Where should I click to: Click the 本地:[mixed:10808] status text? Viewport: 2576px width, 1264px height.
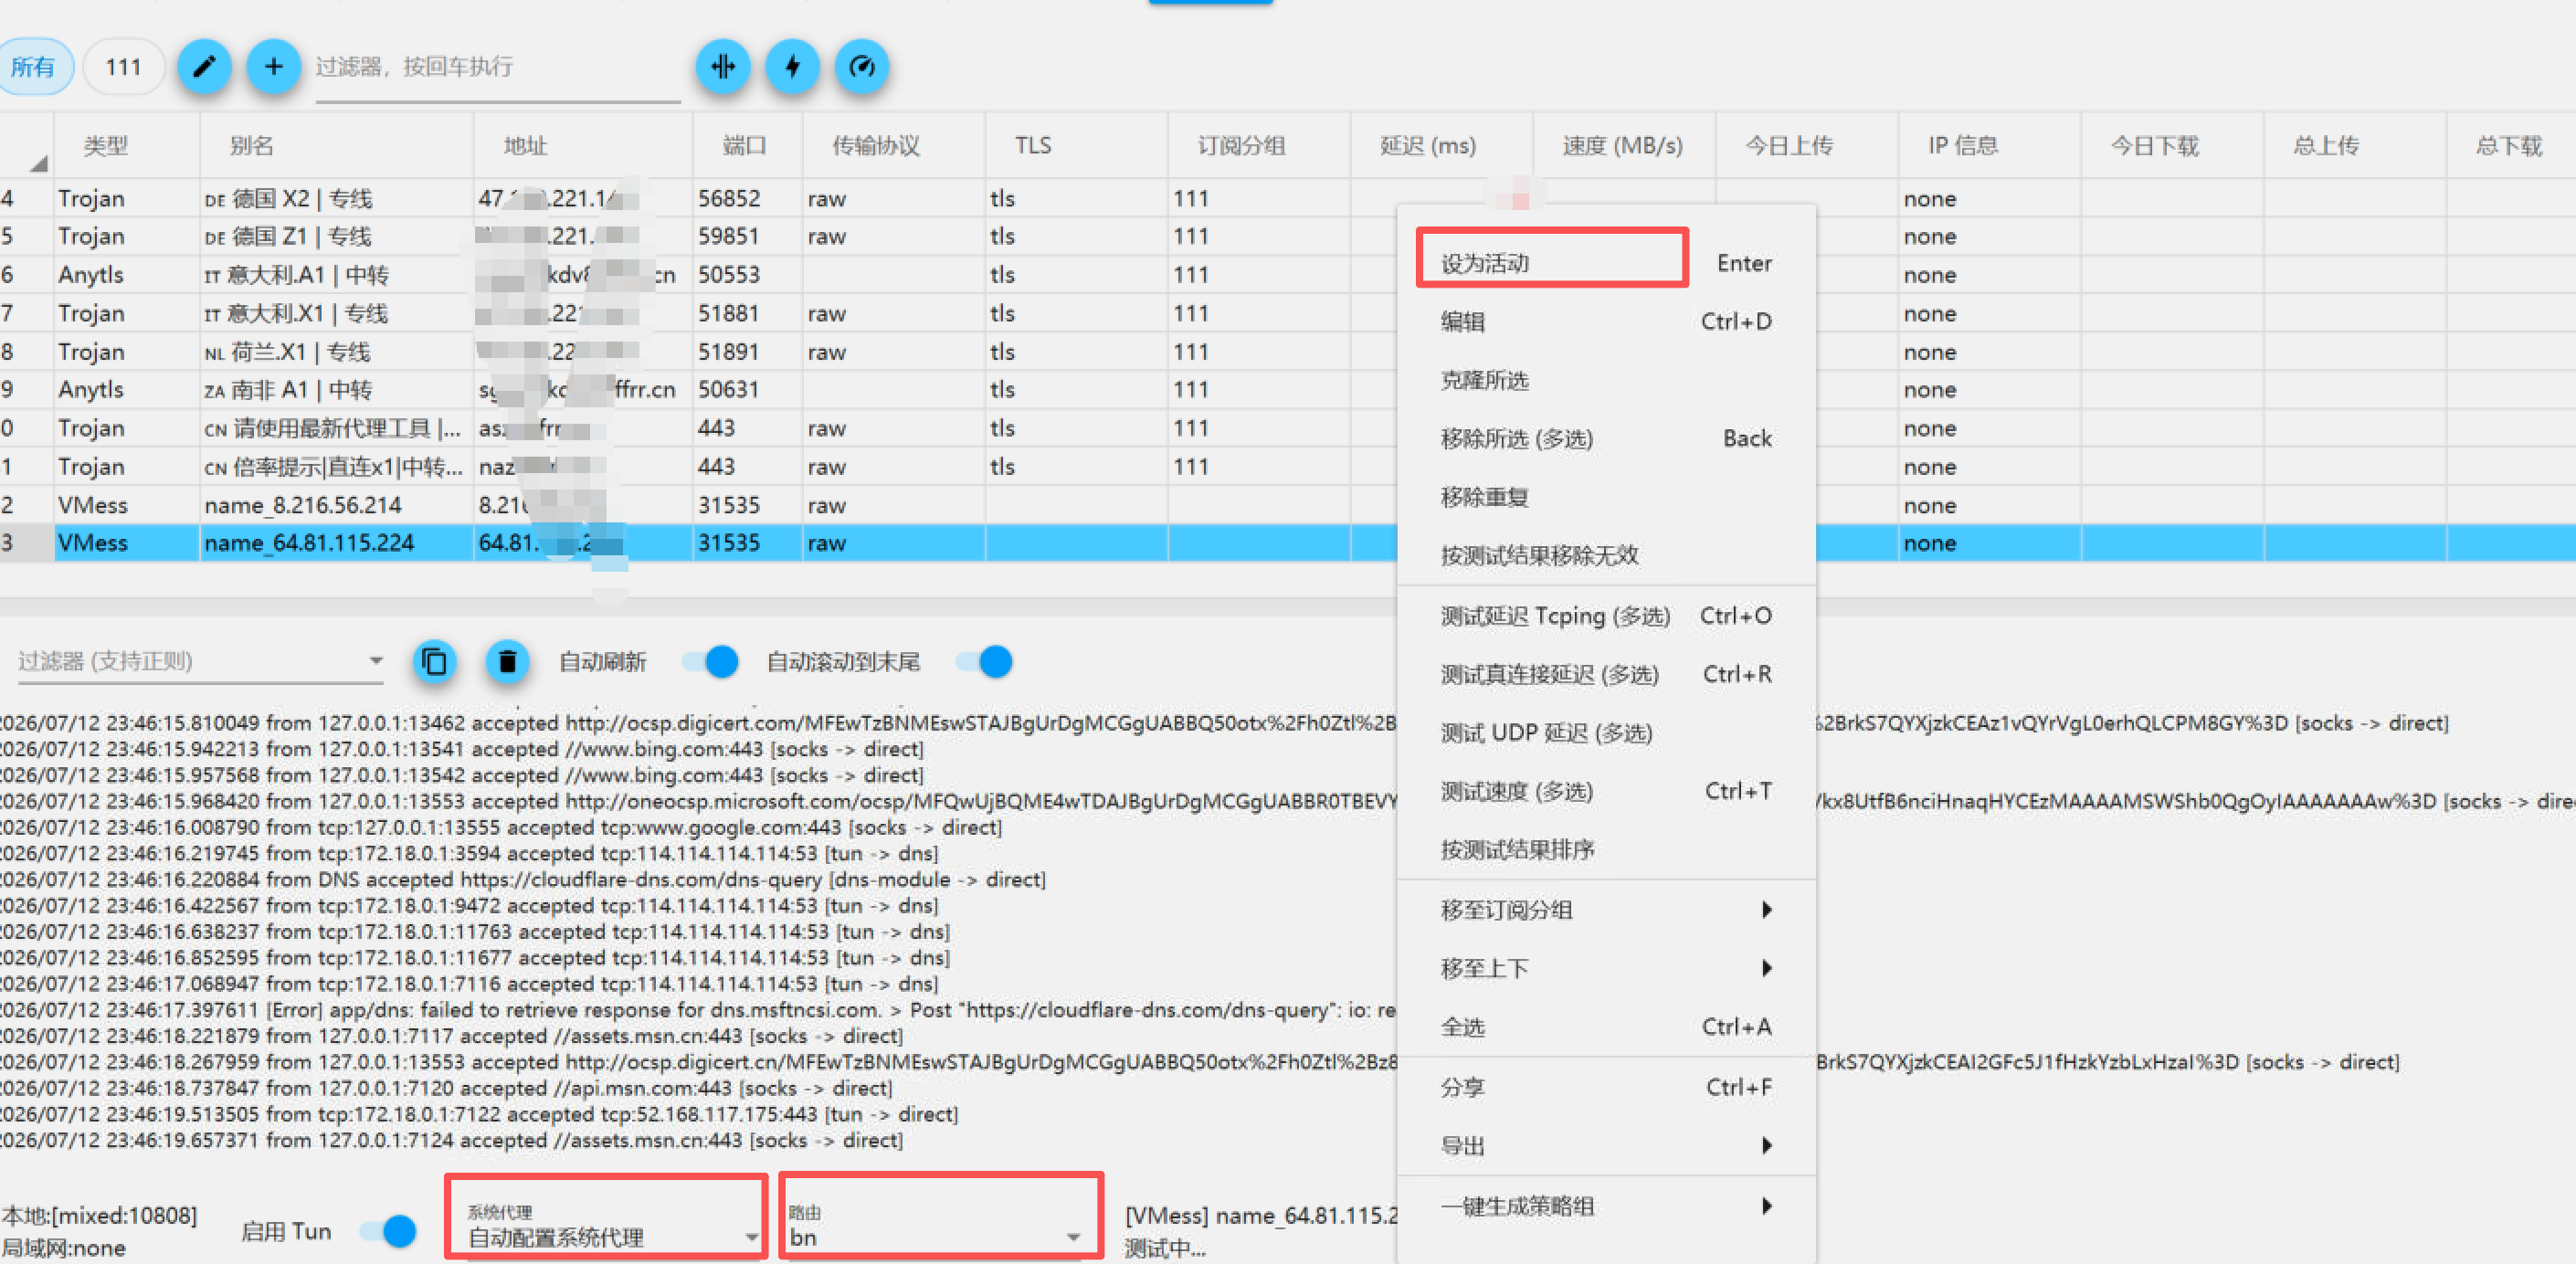click(99, 1216)
